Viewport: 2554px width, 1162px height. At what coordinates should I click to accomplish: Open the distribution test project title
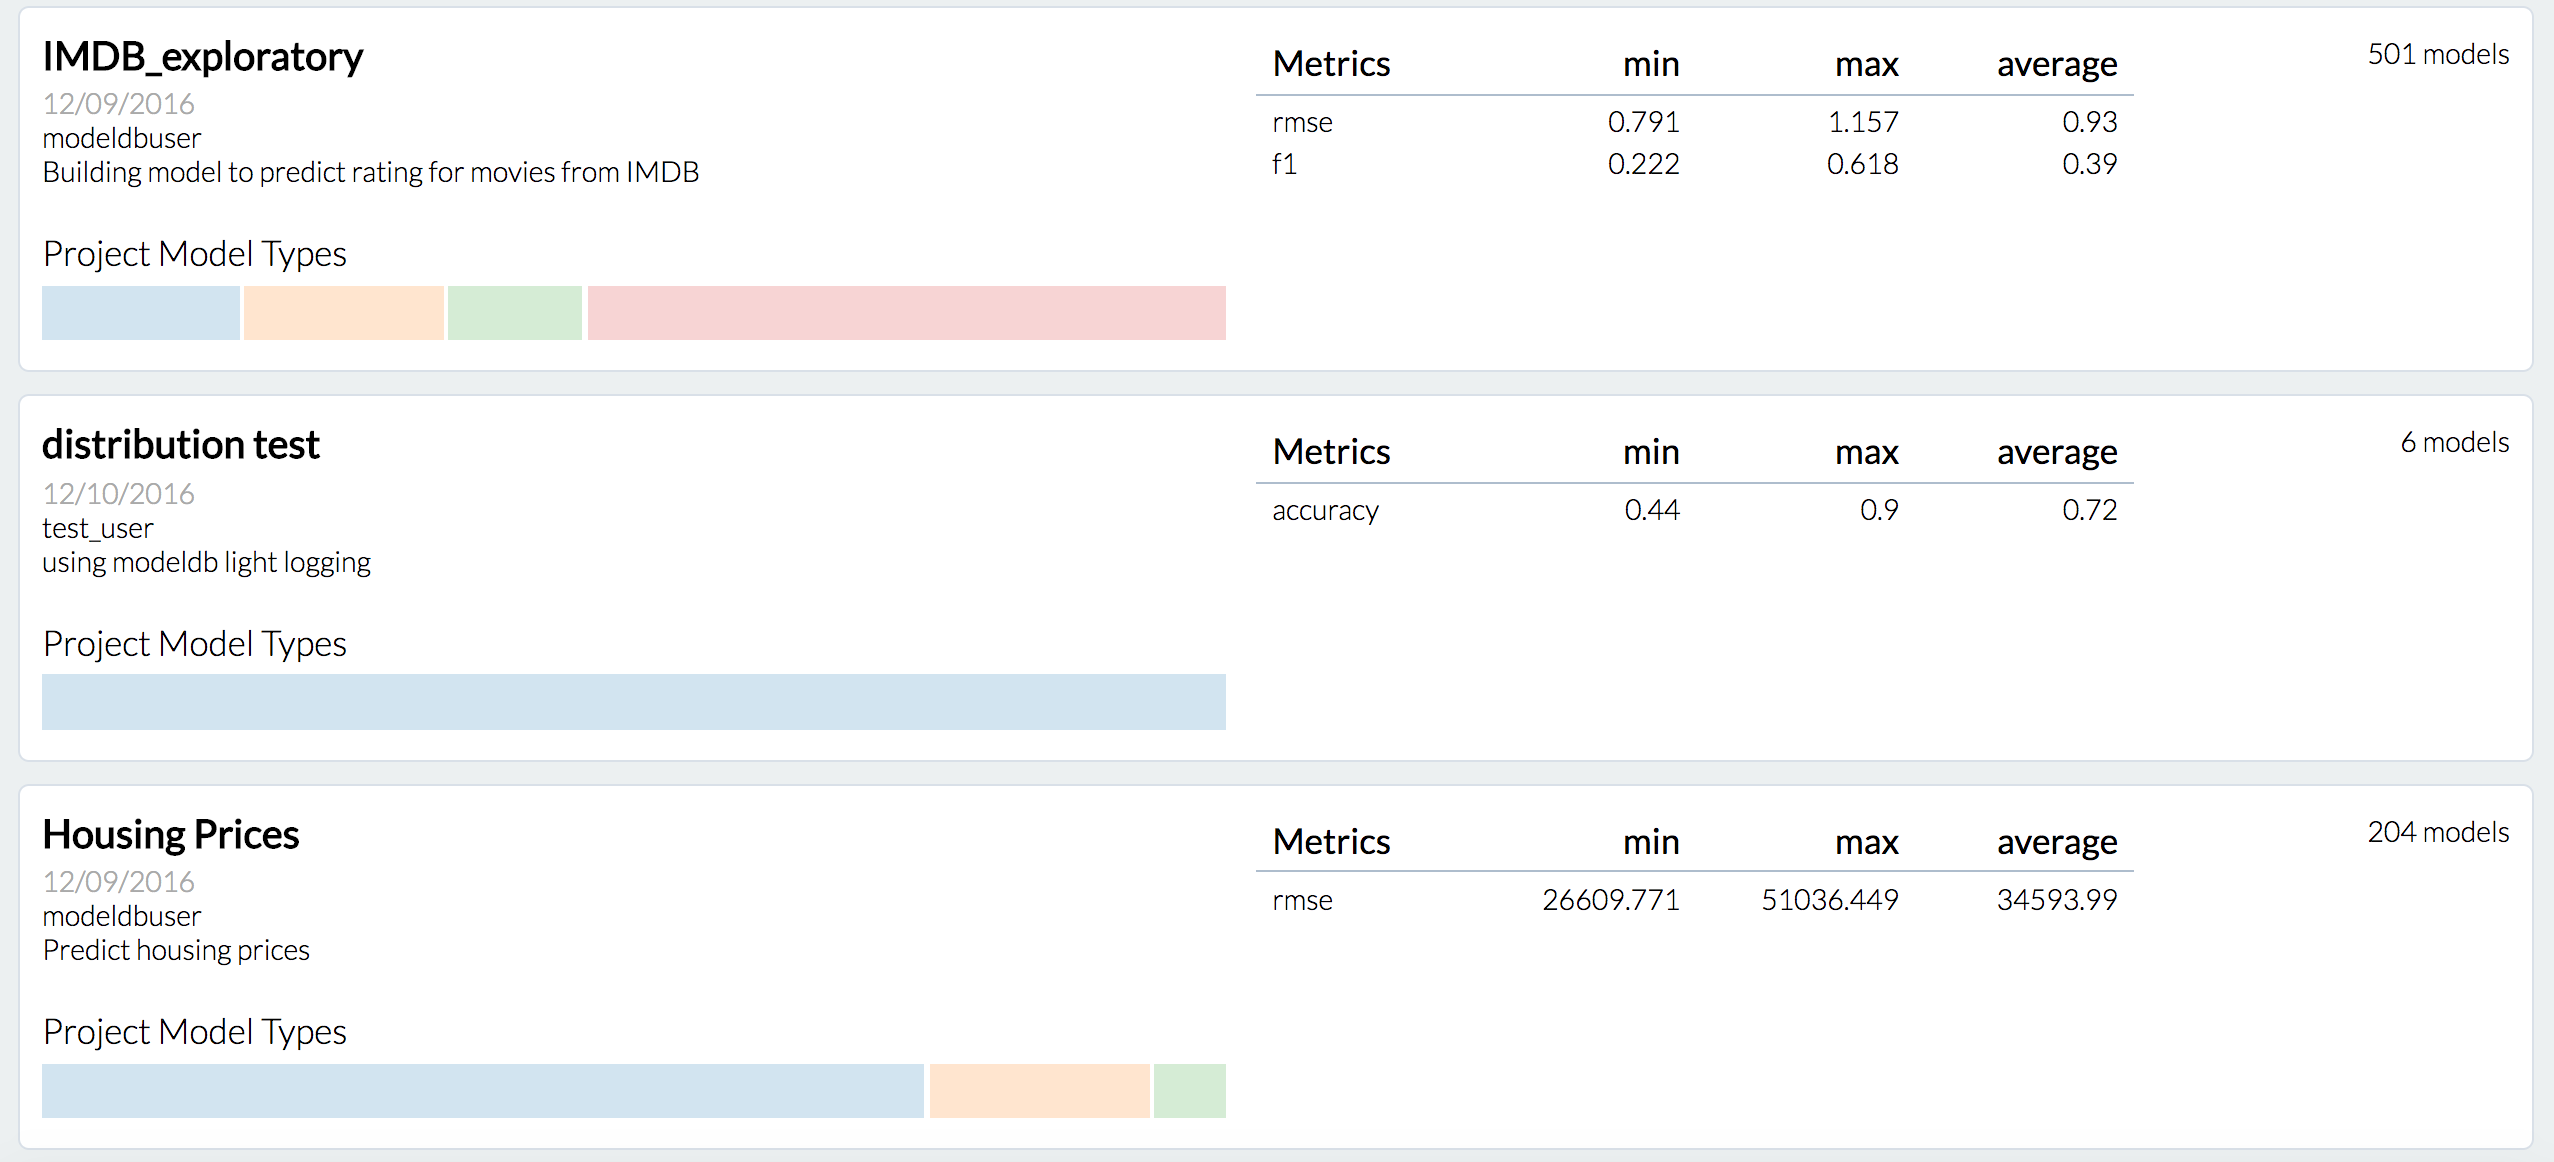181,445
